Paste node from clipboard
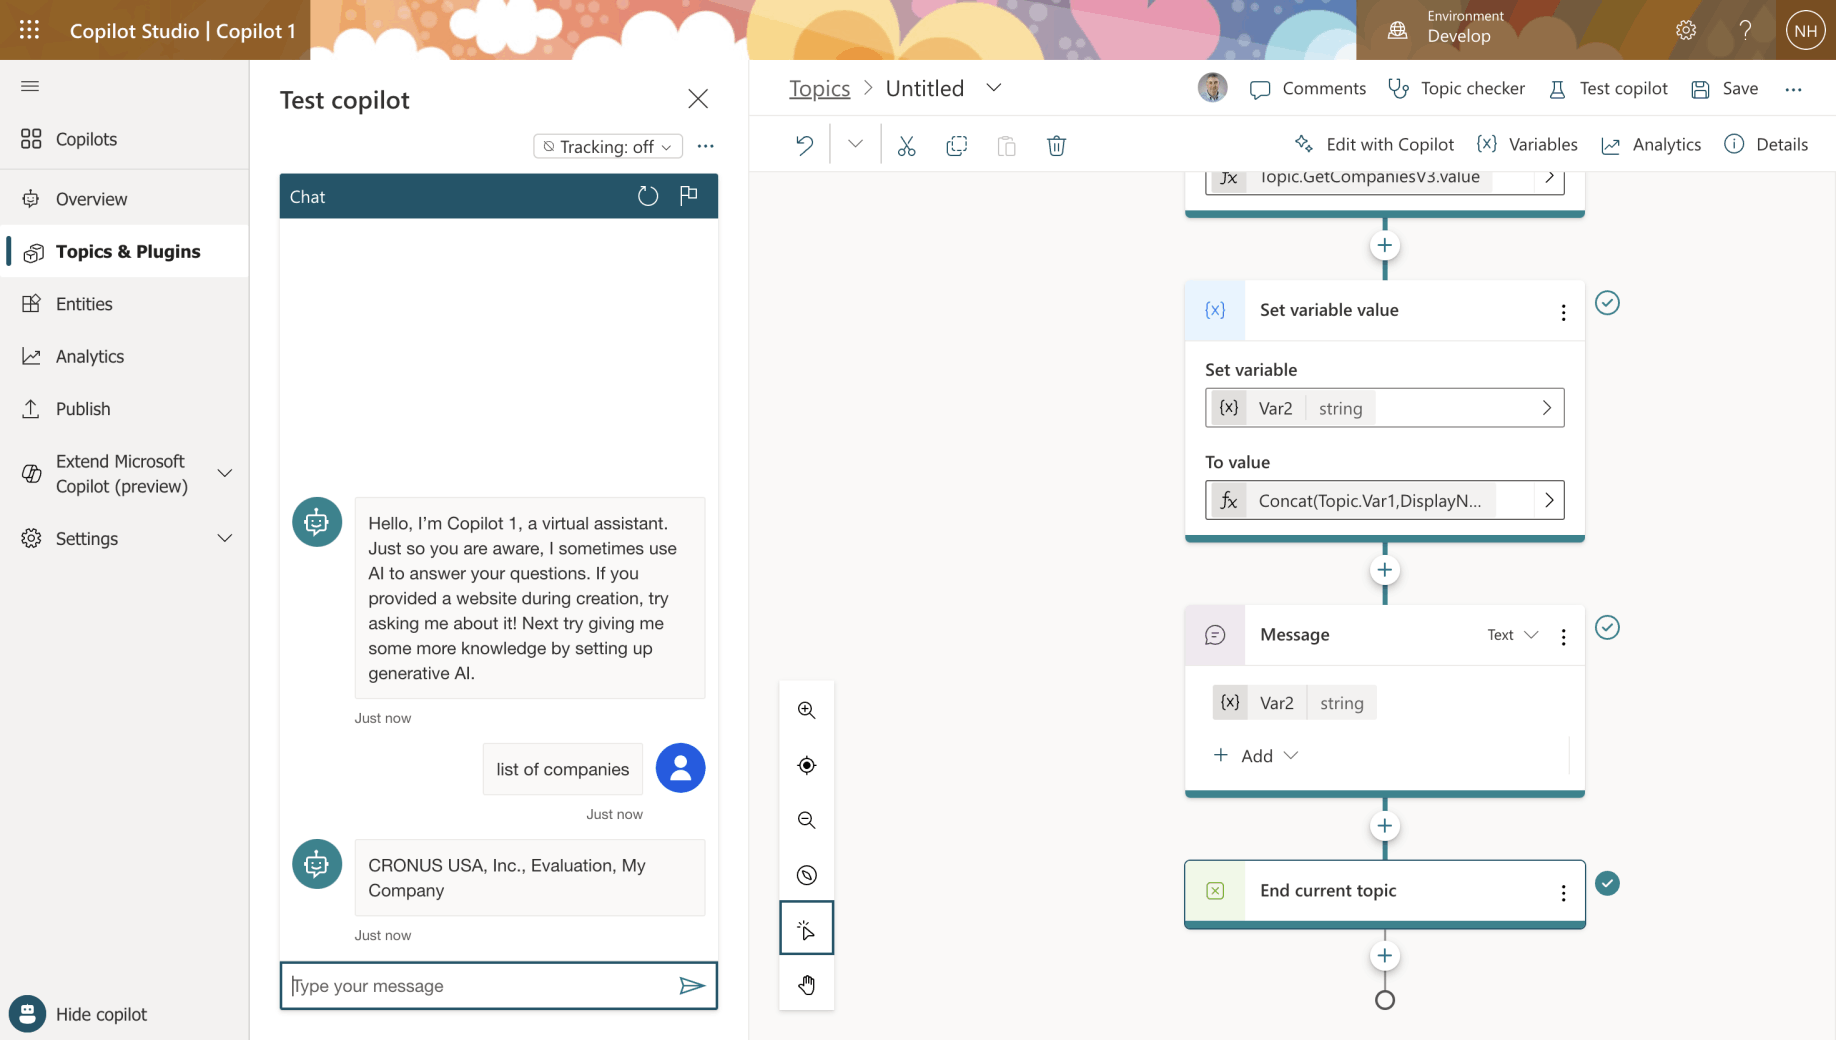 [1007, 146]
